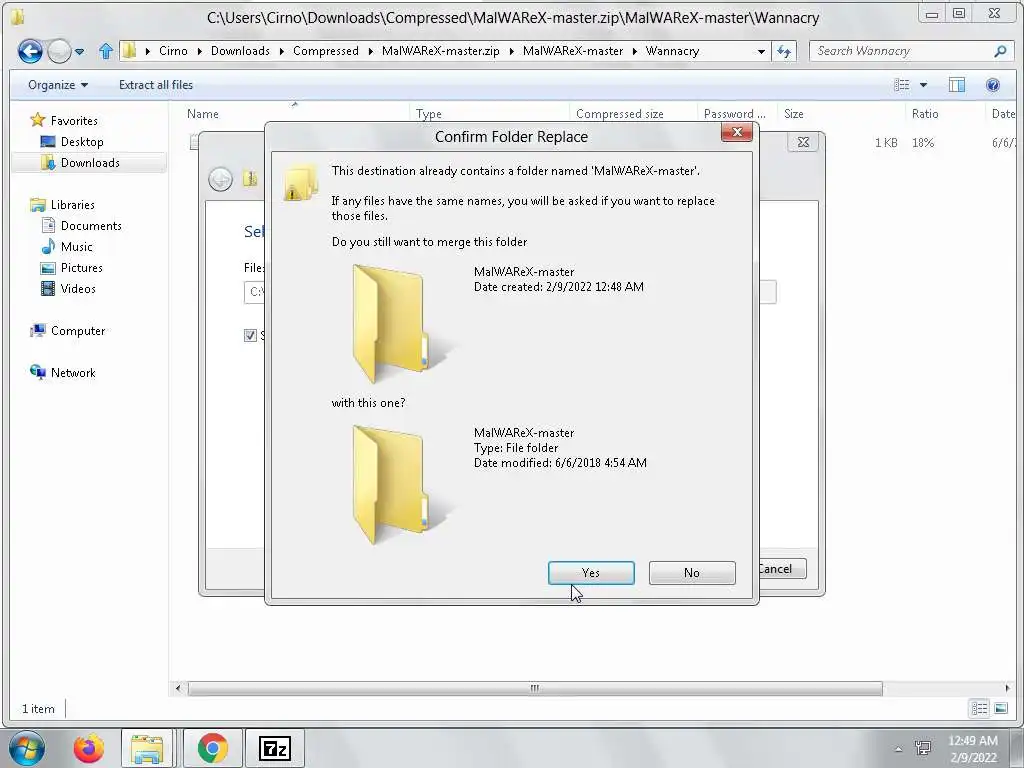Screen dimensions: 1024x768
Task: Close the extraction wizard window behind
Action: [x=803, y=142]
